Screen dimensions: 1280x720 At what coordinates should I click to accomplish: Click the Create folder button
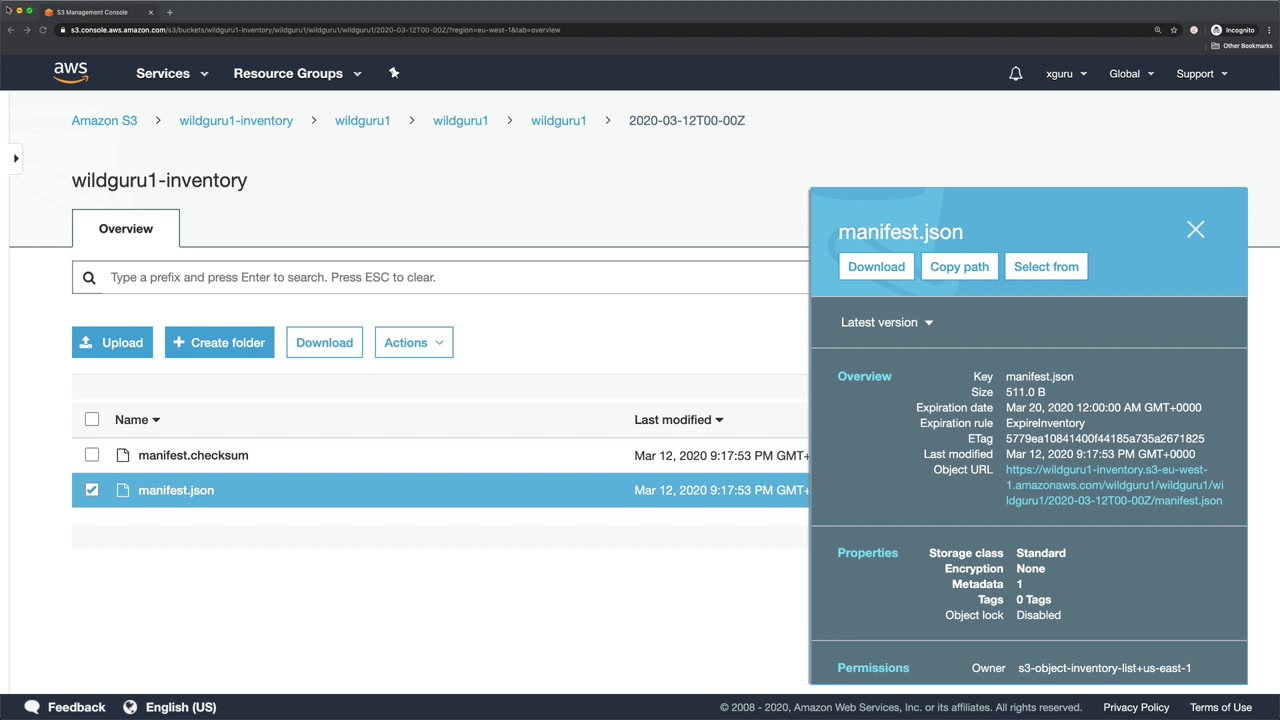[x=219, y=343]
